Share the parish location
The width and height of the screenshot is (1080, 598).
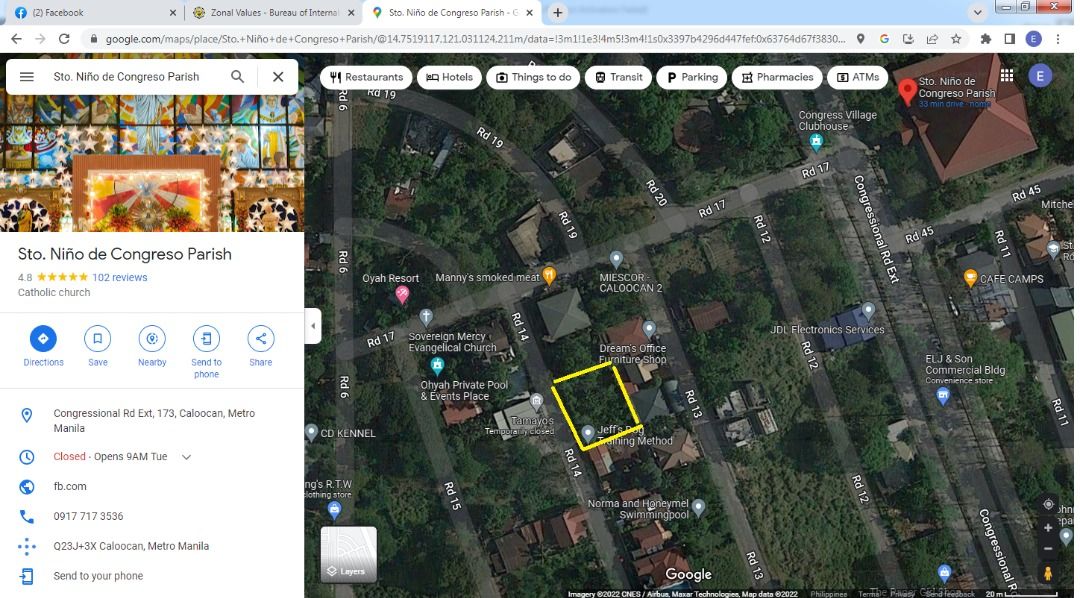[260, 339]
